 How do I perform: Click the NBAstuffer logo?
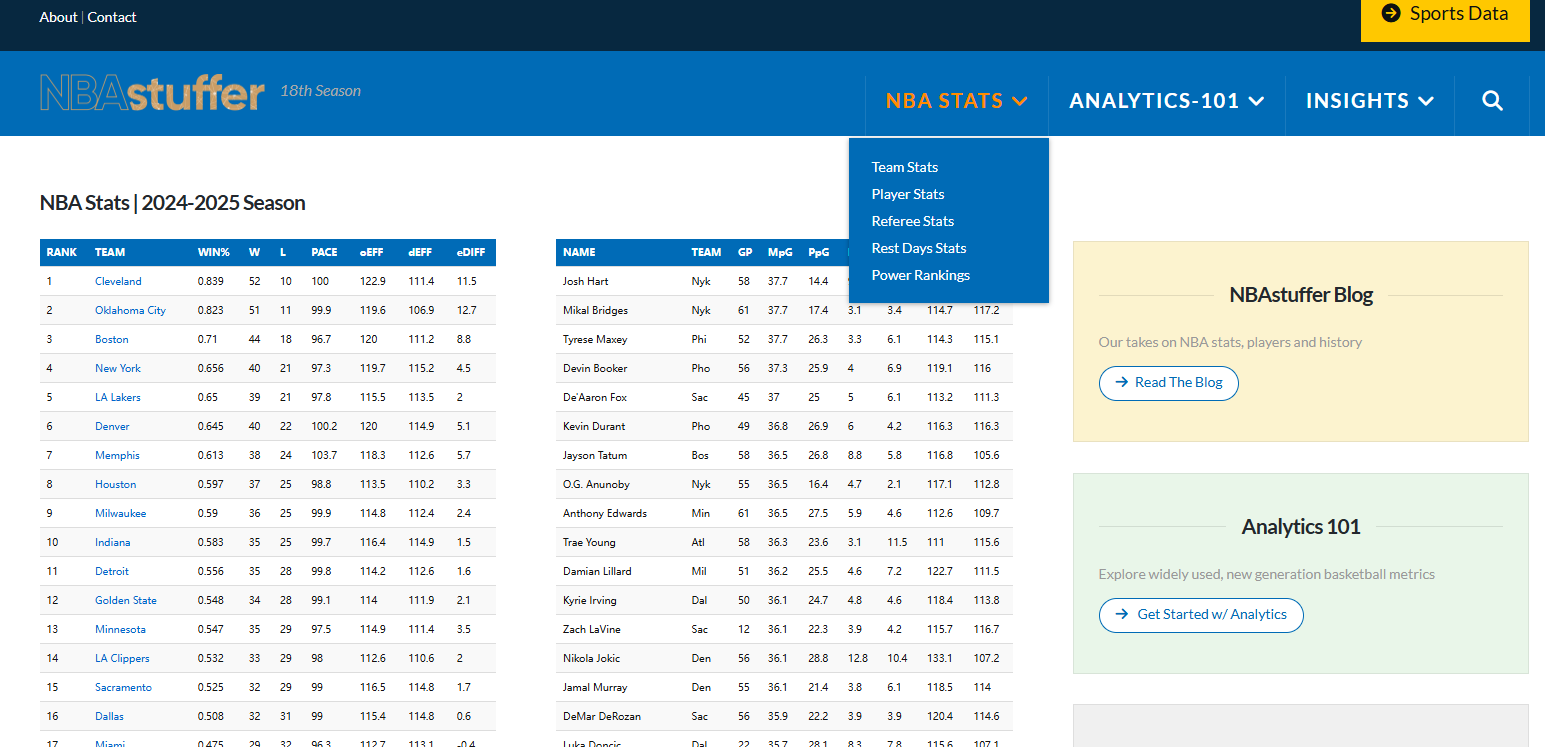pyautogui.click(x=152, y=92)
